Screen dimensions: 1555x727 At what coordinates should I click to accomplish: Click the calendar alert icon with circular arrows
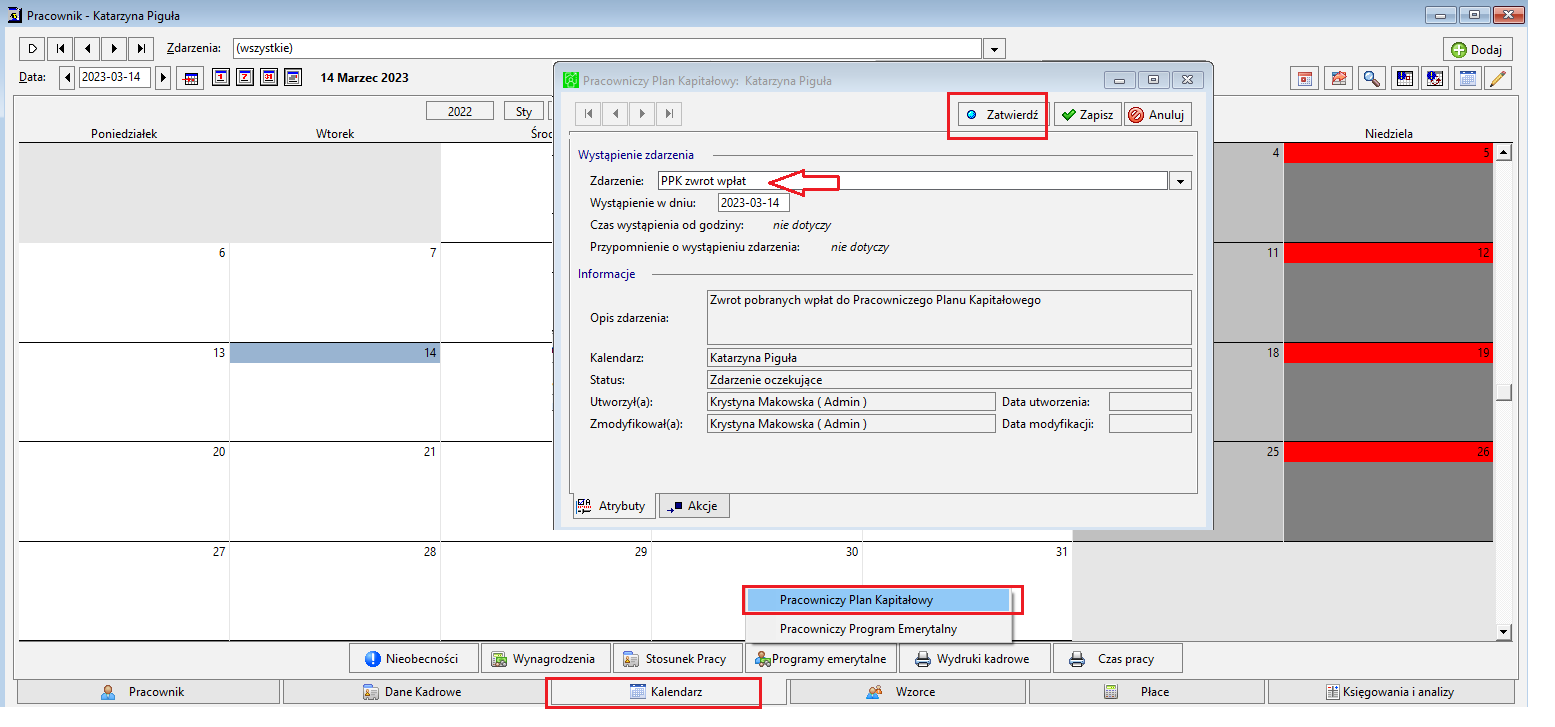1434,78
